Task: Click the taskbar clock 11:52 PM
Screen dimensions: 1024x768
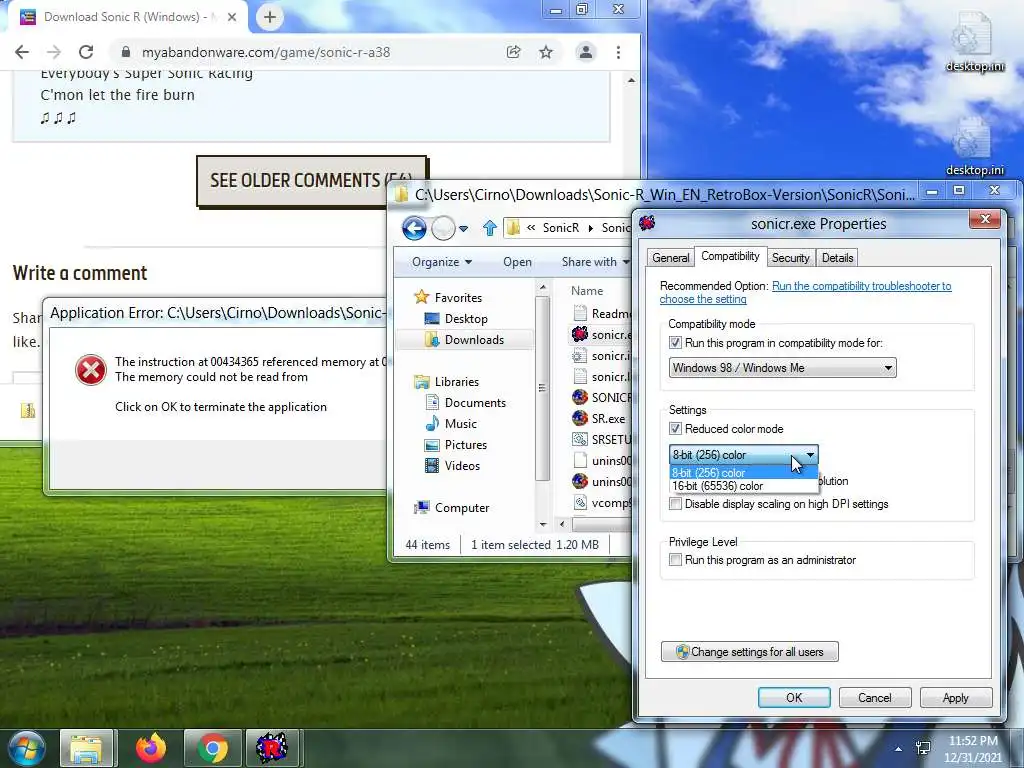Action: pos(972,741)
